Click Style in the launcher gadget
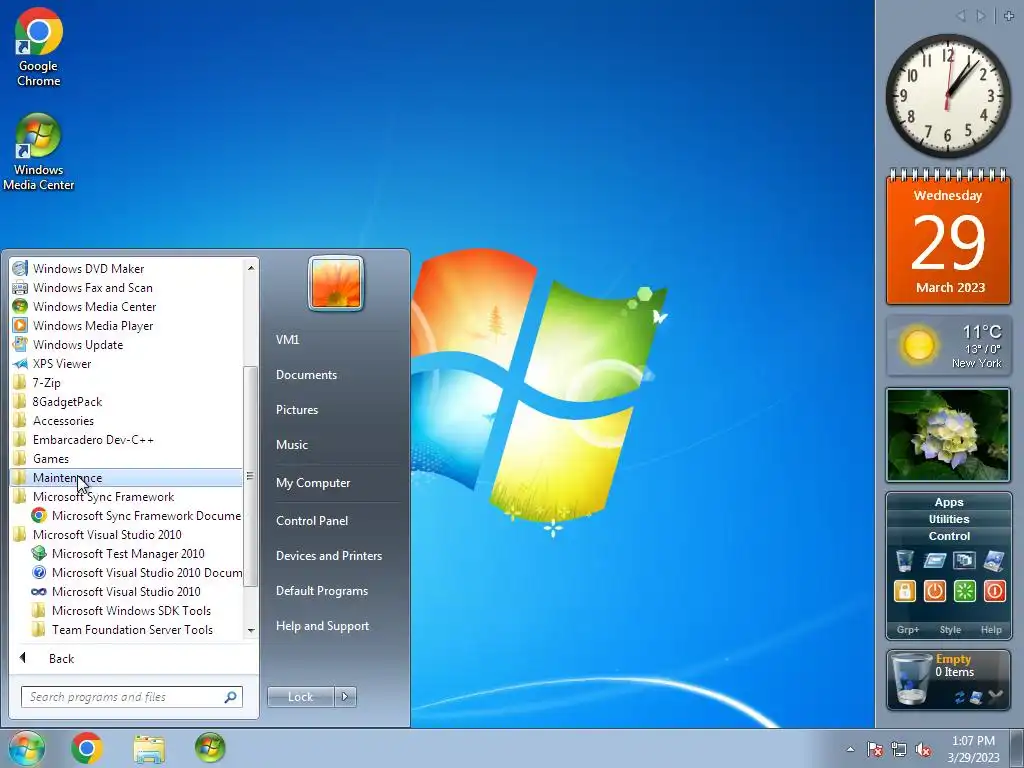 950,630
